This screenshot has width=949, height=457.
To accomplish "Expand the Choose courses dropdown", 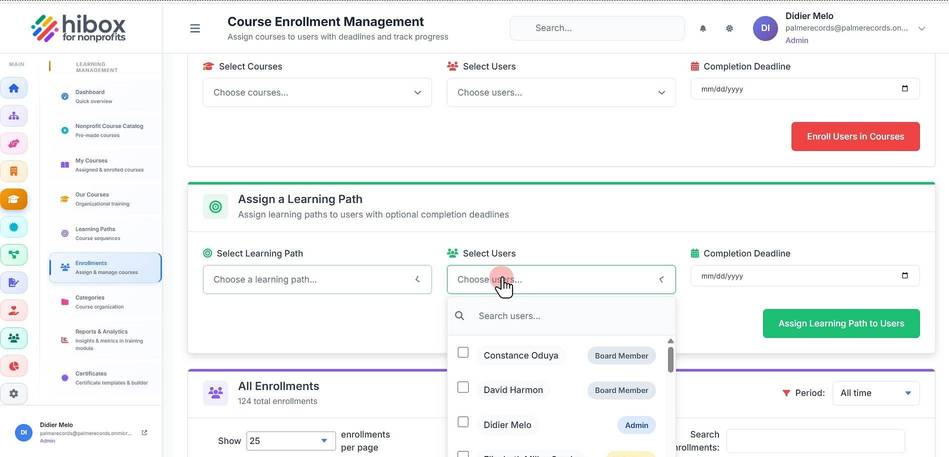I will pos(317,93).
